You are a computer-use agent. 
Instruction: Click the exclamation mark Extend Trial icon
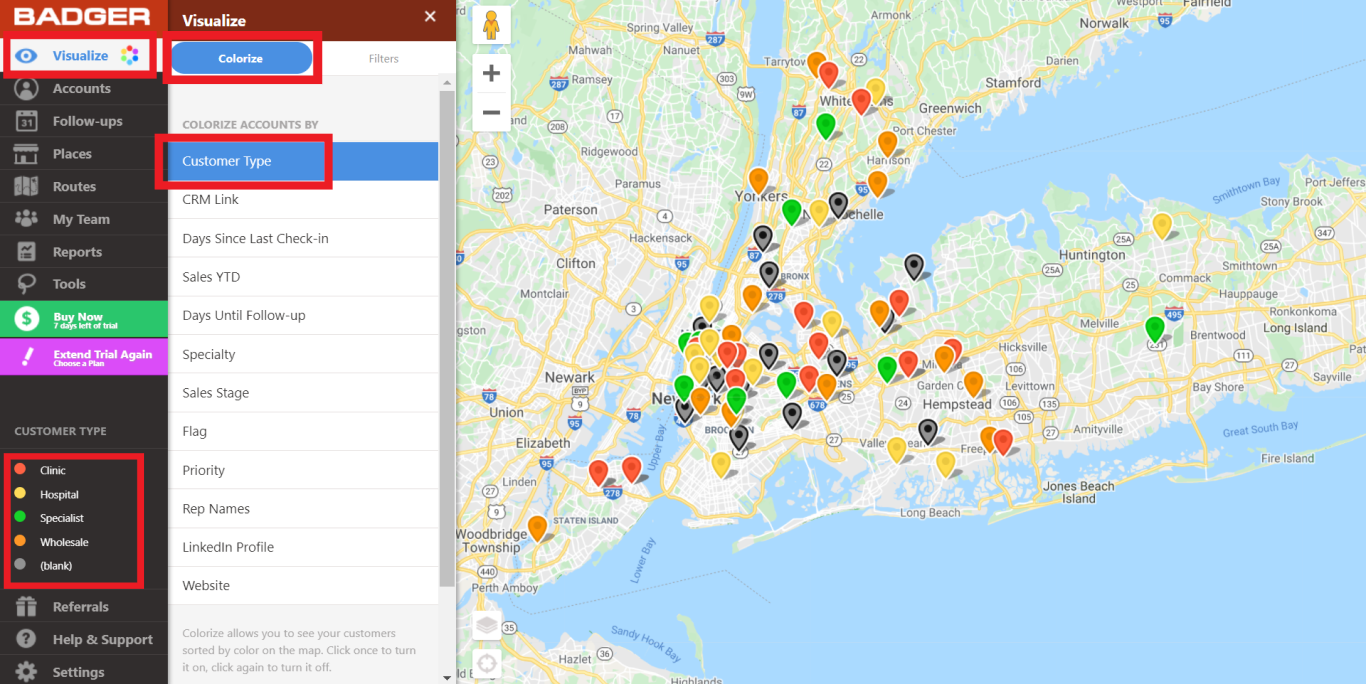pyautogui.click(x=27, y=356)
